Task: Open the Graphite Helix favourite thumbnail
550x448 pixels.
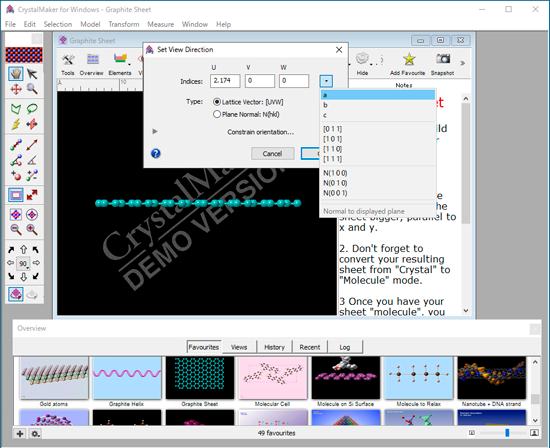Action: pyautogui.click(x=127, y=378)
